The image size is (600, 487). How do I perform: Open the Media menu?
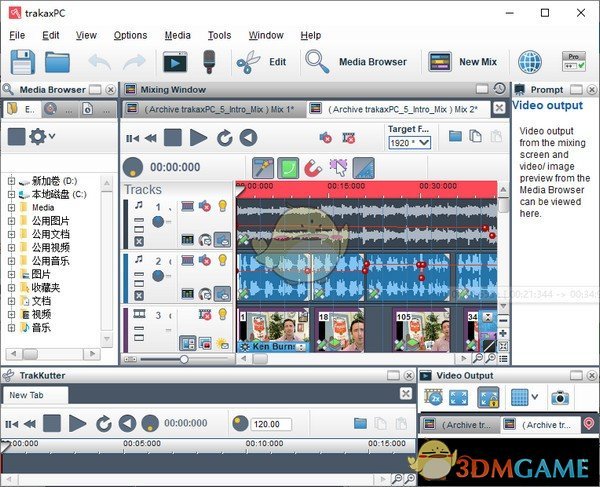point(178,35)
